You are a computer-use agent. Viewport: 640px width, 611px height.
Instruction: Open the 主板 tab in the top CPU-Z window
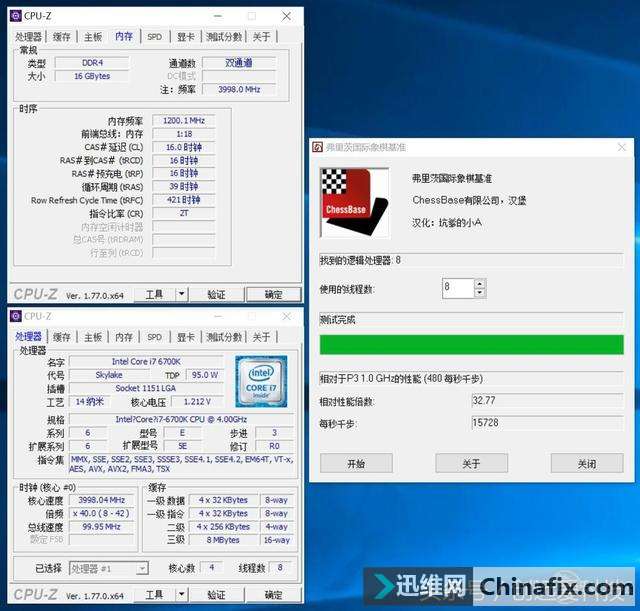point(93,37)
